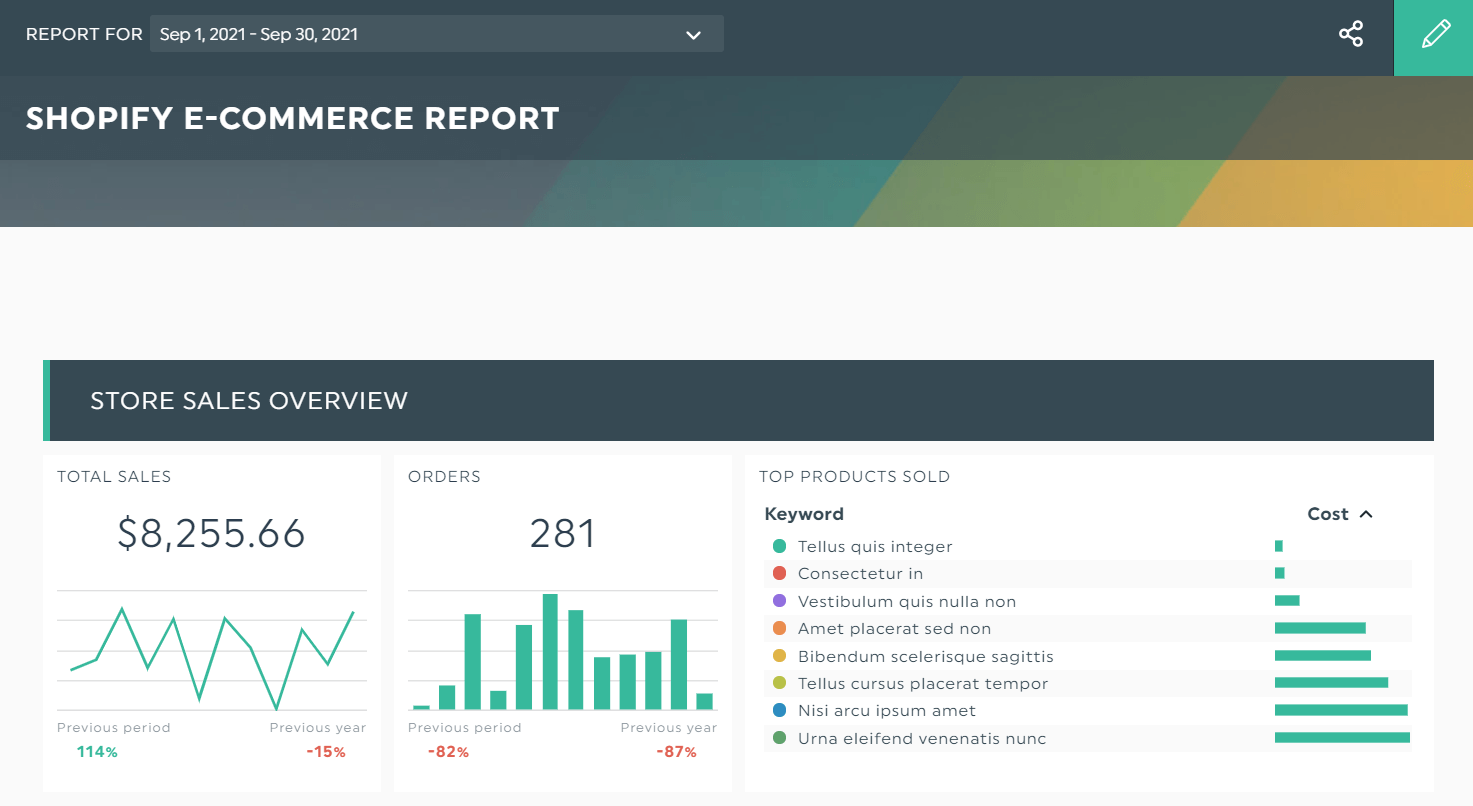Click the SHOPIFY E-COMMERCE REPORT title
The width and height of the screenshot is (1473, 806).
[x=292, y=118]
